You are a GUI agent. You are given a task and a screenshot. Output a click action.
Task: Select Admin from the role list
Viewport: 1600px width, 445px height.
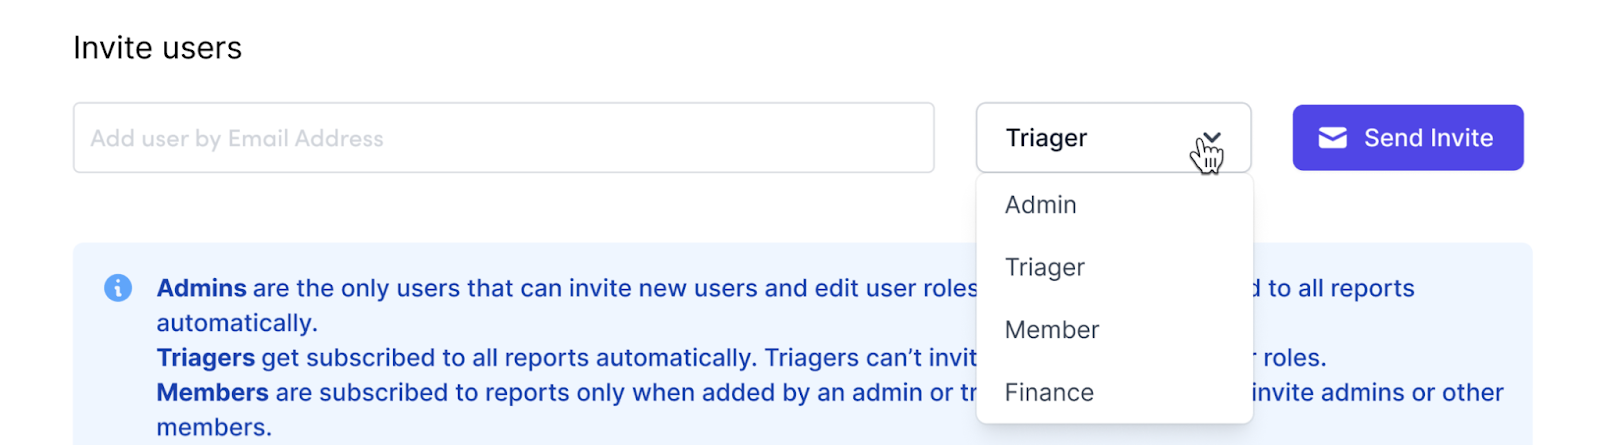point(1041,205)
